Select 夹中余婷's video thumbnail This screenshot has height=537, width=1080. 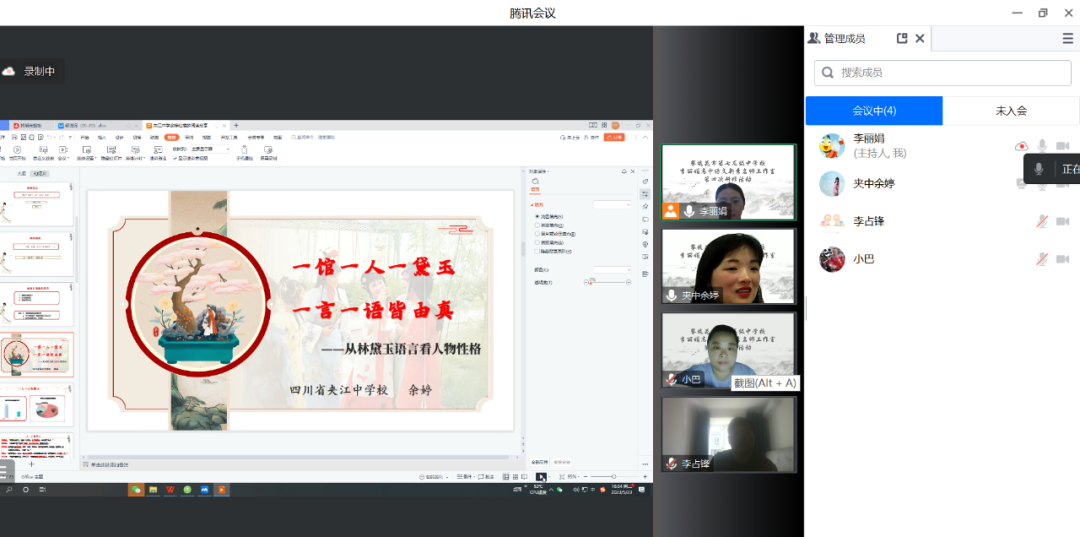[728, 266]
